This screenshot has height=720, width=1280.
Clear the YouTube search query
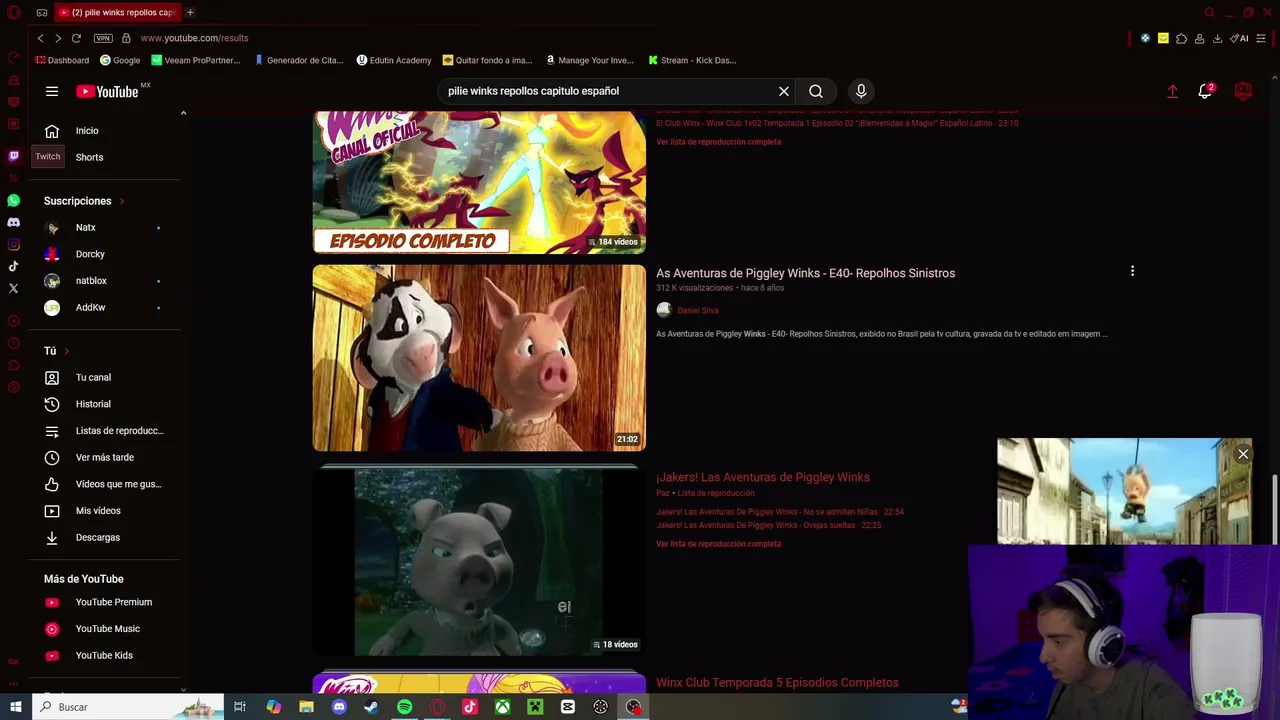pos(784,91)
